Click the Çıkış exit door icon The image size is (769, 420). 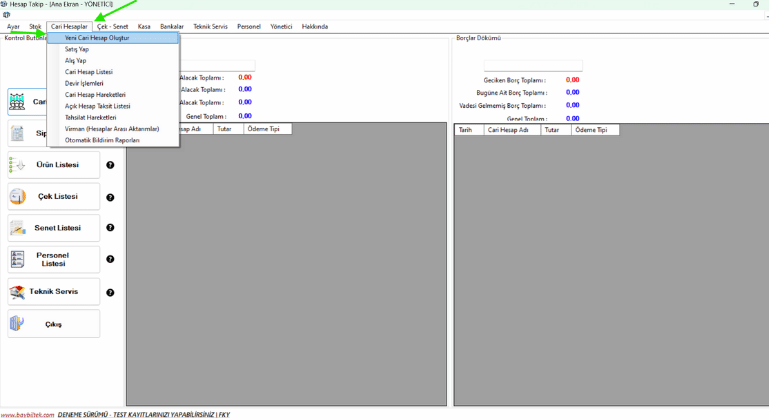click(x=17, y=323)
